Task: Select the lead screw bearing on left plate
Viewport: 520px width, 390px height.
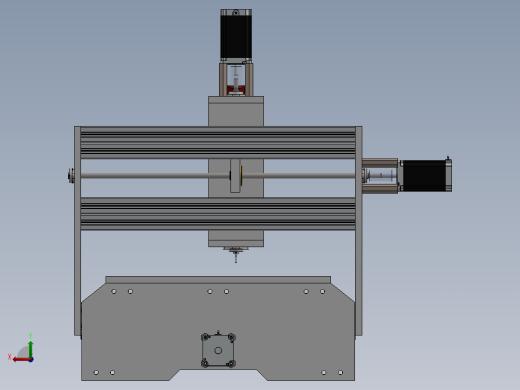Action: (71, 176)
